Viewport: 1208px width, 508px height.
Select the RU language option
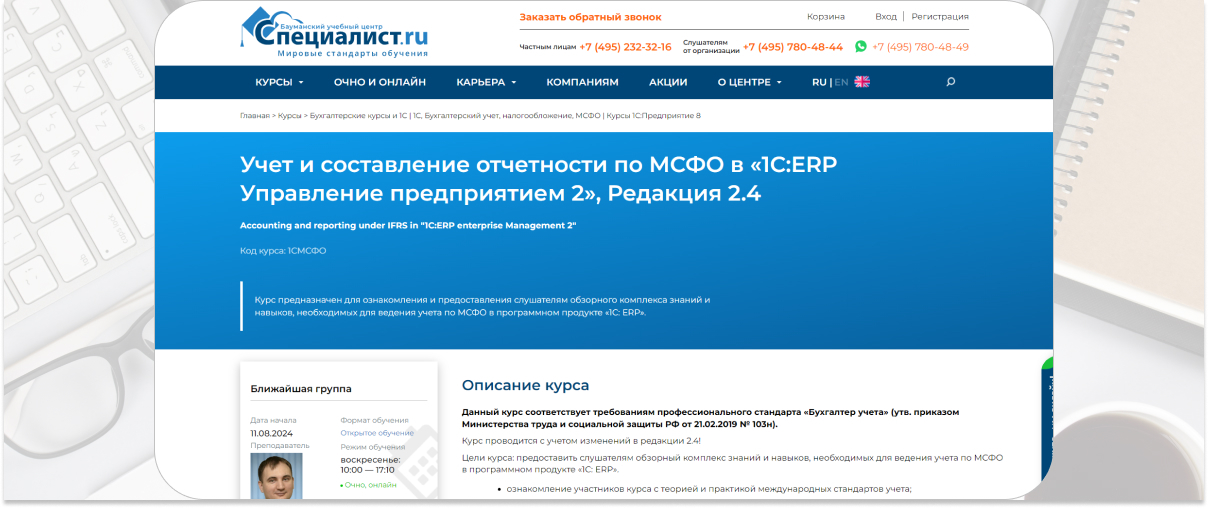[x=819, y=82]
